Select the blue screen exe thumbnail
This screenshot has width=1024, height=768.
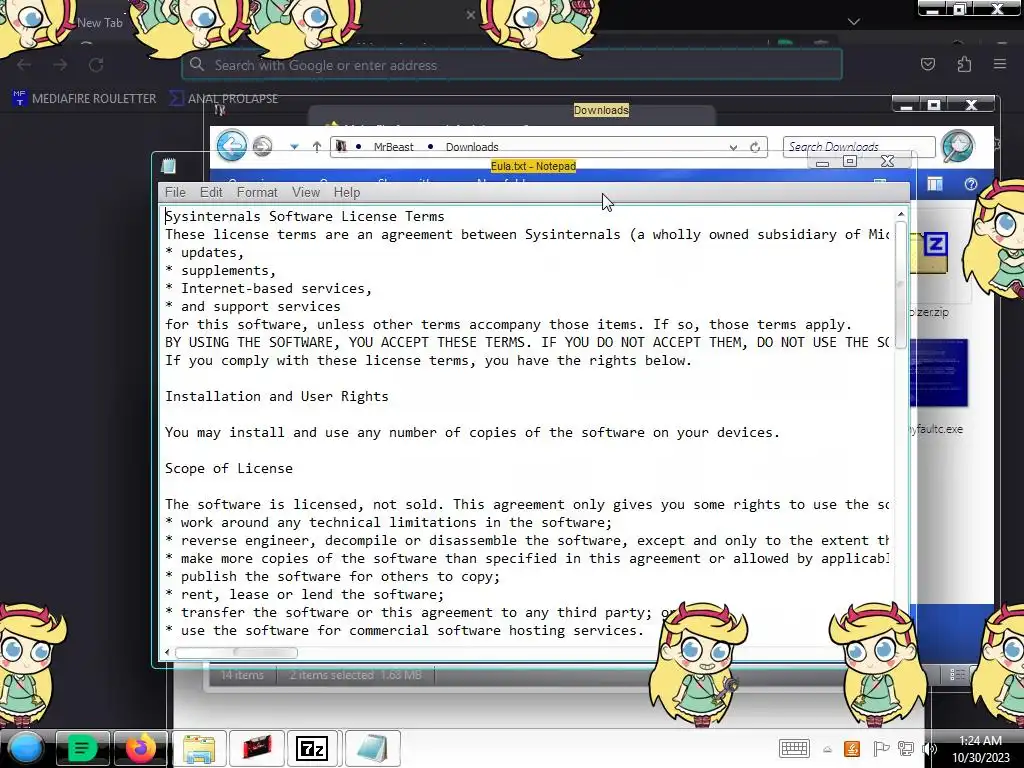pyautogui.click(x=938, y=373)
